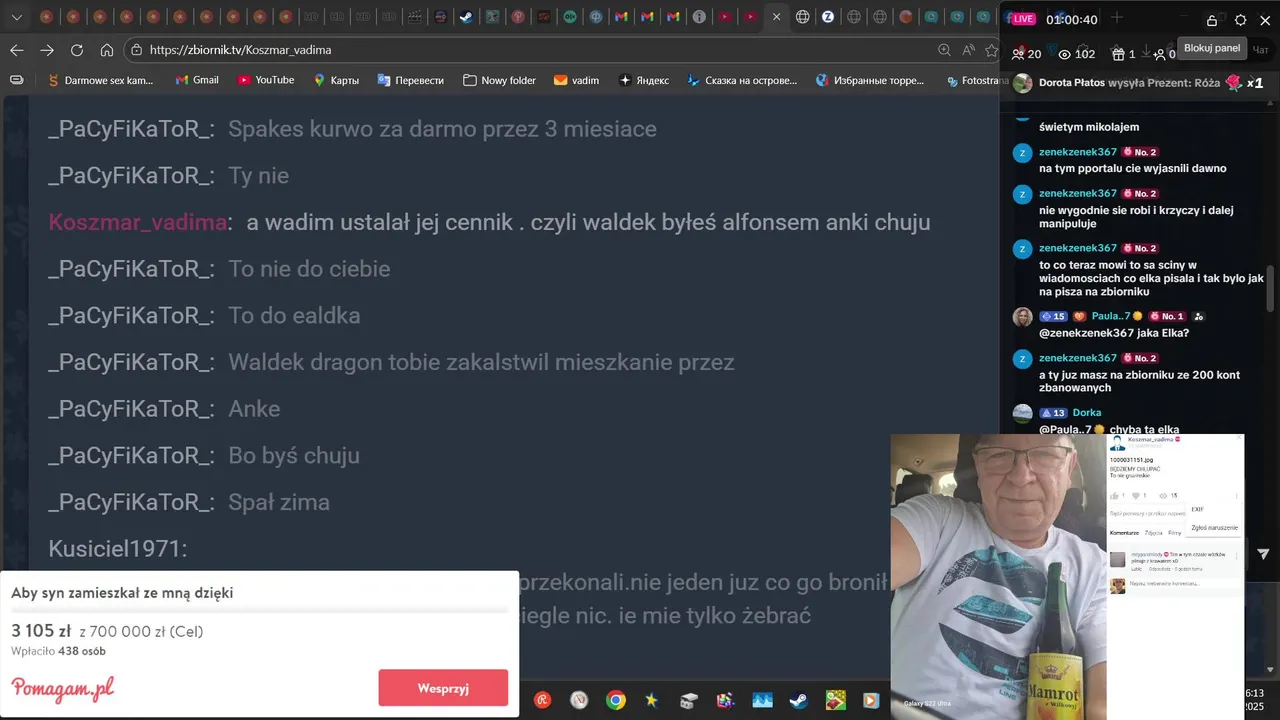Screen dimensions: 1280x720
Task: Click the 'Zgłoś naruszenie' menu item
Action: 1214,528
